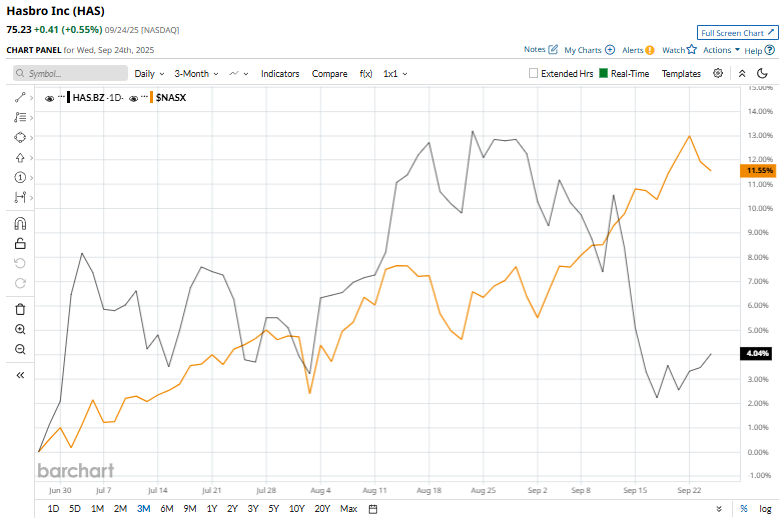782x523 pixels.
Task: Select the 5Y time range
Action: (274, 509)
